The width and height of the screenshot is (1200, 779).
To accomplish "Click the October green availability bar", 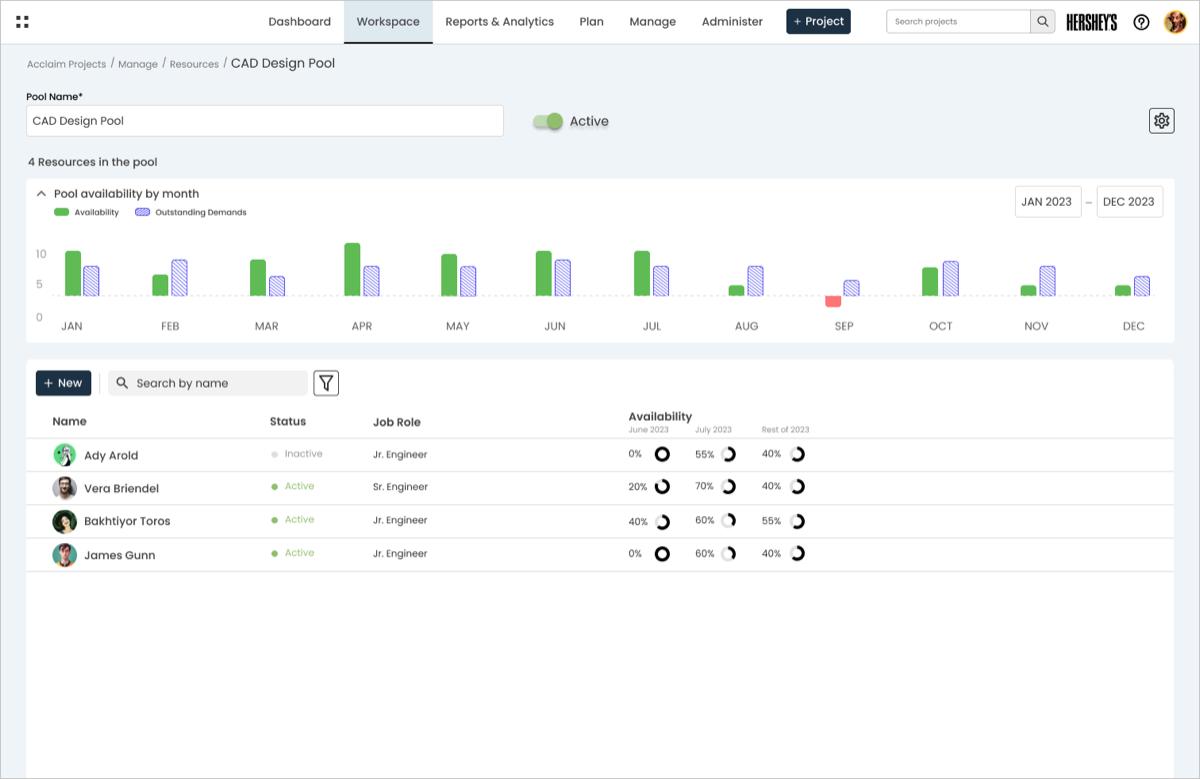I will [930, 282].
